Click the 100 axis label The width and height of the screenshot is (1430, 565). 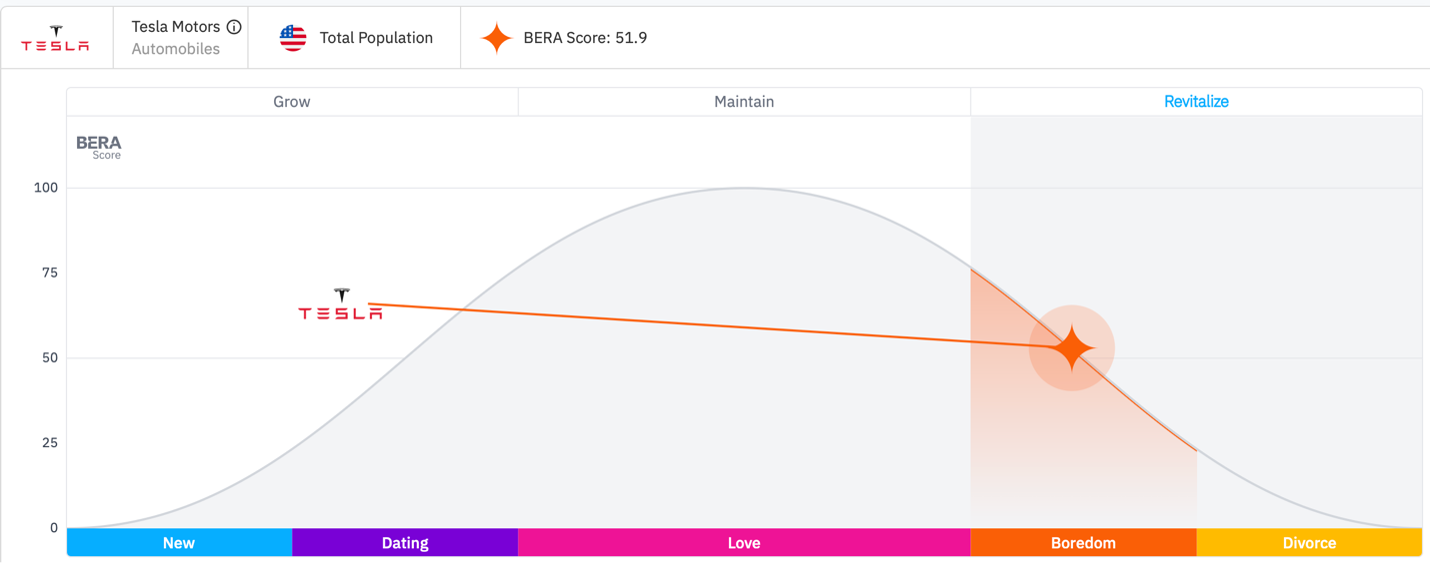click(46, 188)
